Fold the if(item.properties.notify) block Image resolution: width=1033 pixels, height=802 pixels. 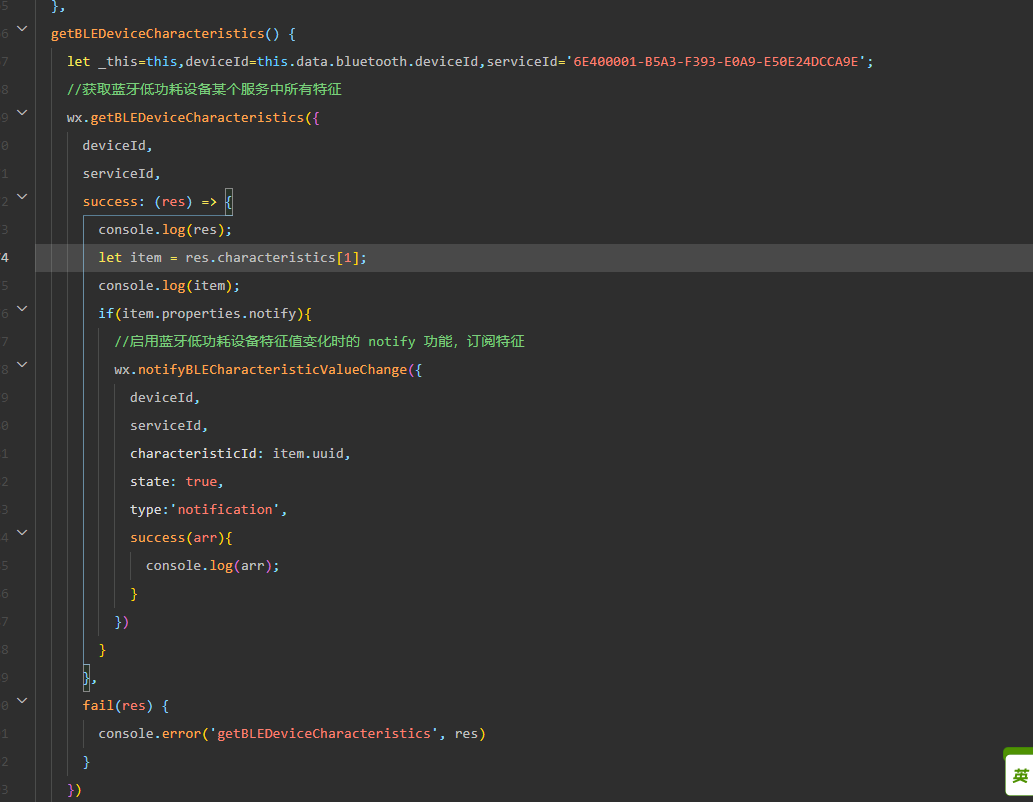22,308
